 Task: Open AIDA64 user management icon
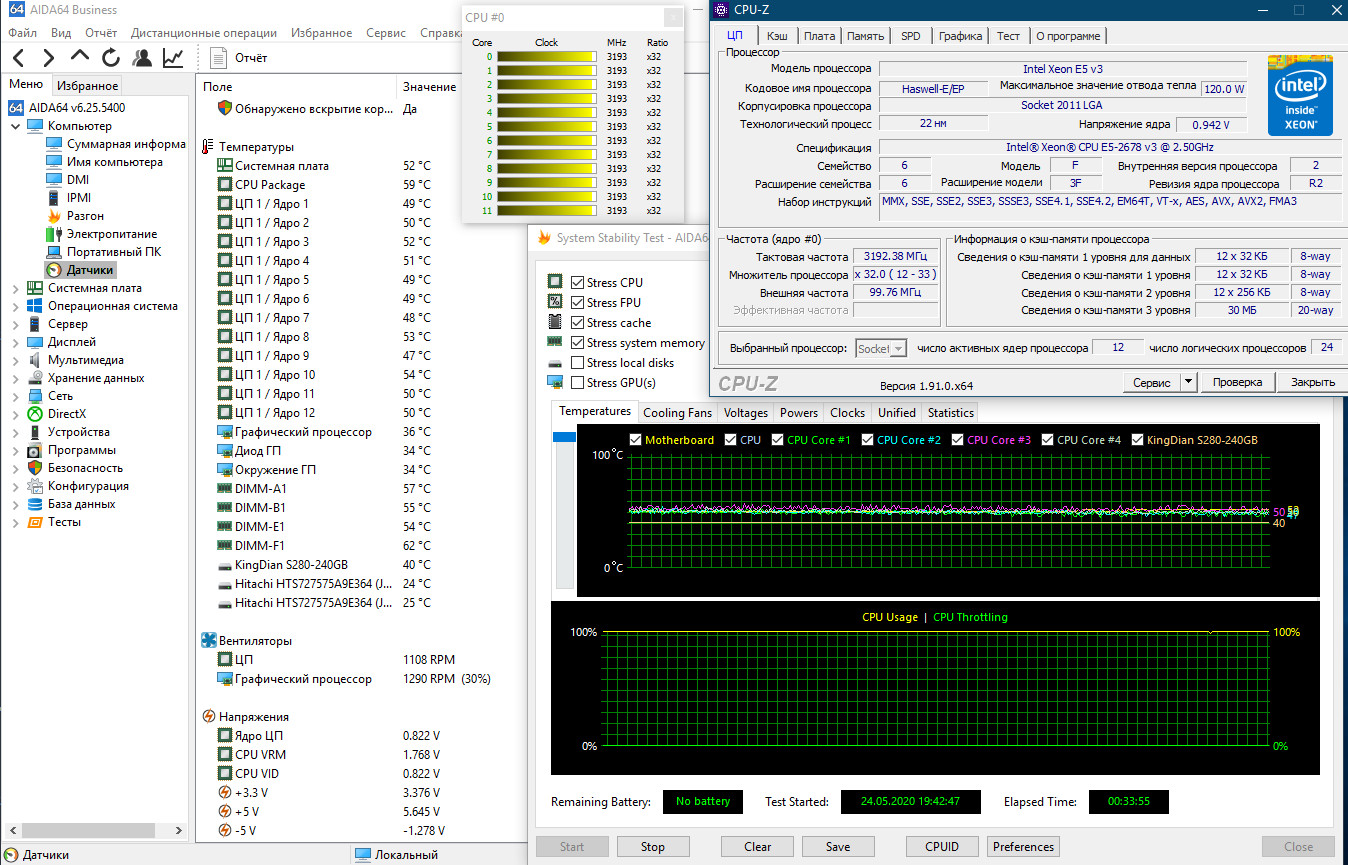pyautogui.click(x=142, y=58)
